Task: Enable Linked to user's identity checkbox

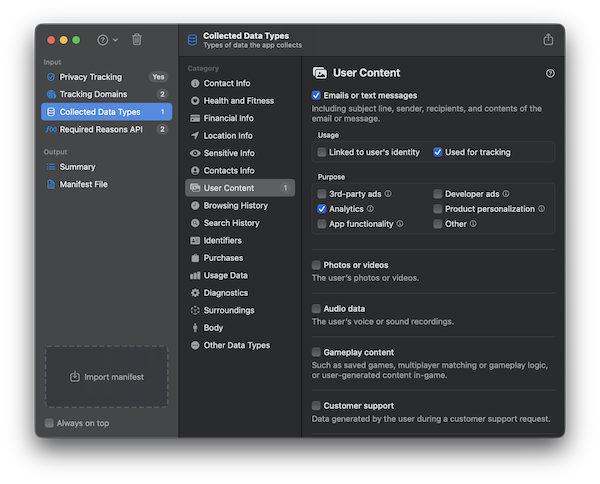Action: pyautogui.click(x=322, y=153)
